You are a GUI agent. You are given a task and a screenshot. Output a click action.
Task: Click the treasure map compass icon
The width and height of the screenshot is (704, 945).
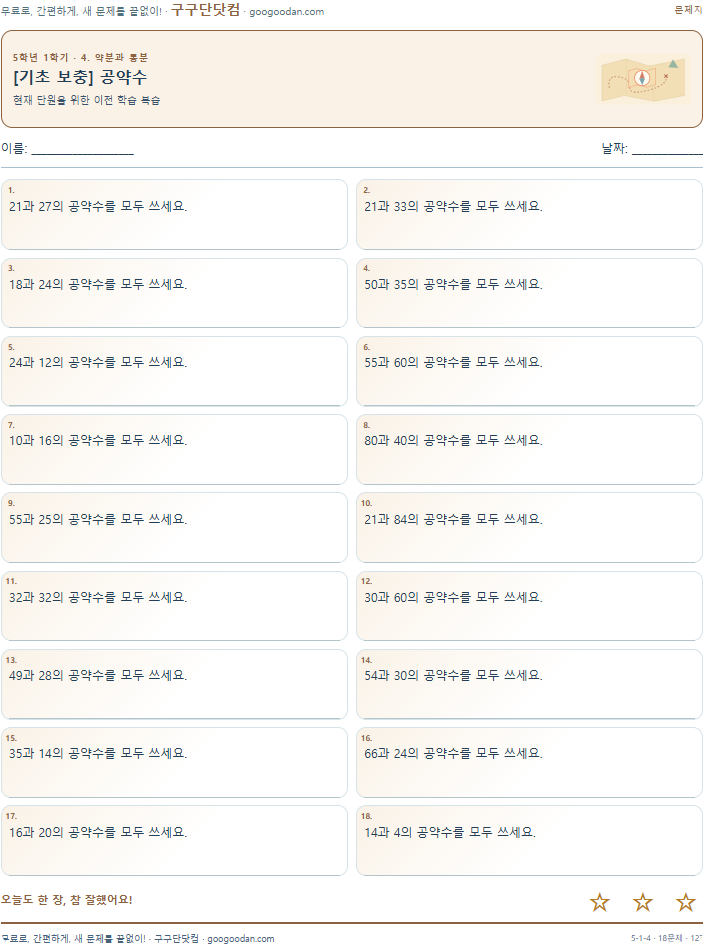point(643,79)
